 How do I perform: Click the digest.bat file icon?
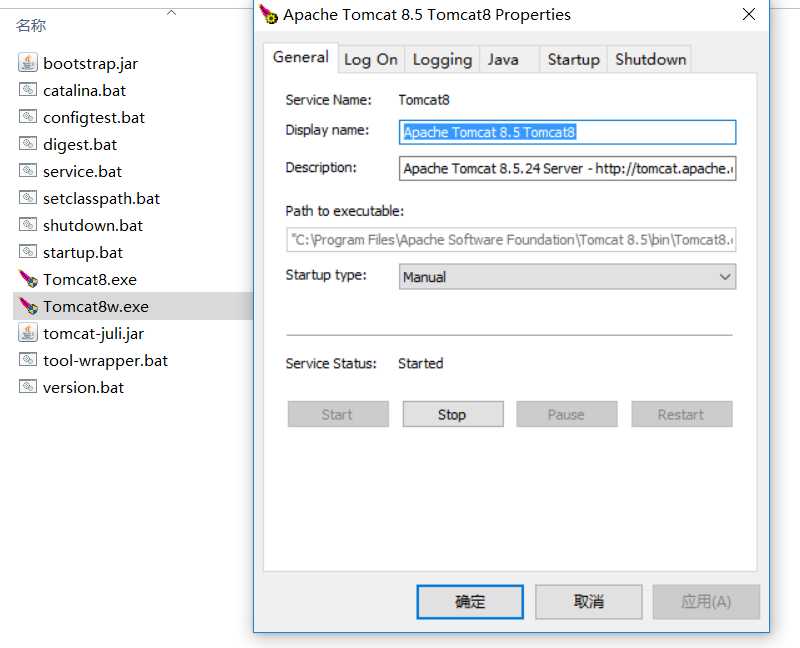(x=28, y=144)
